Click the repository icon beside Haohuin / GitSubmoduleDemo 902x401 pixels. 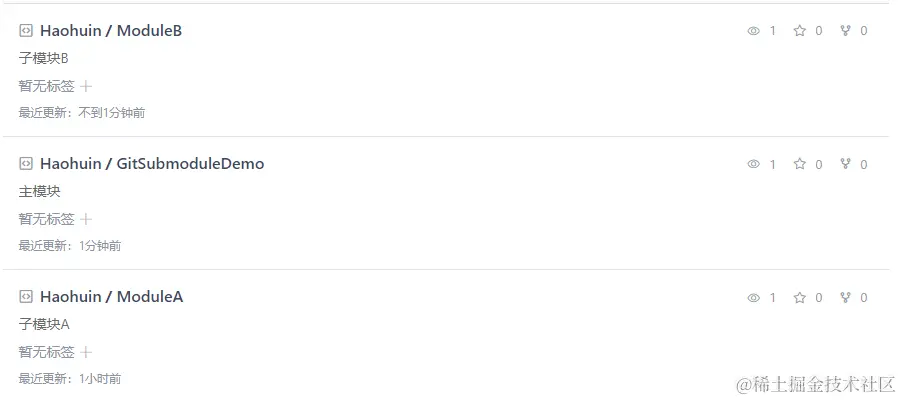tap(25, 164)
